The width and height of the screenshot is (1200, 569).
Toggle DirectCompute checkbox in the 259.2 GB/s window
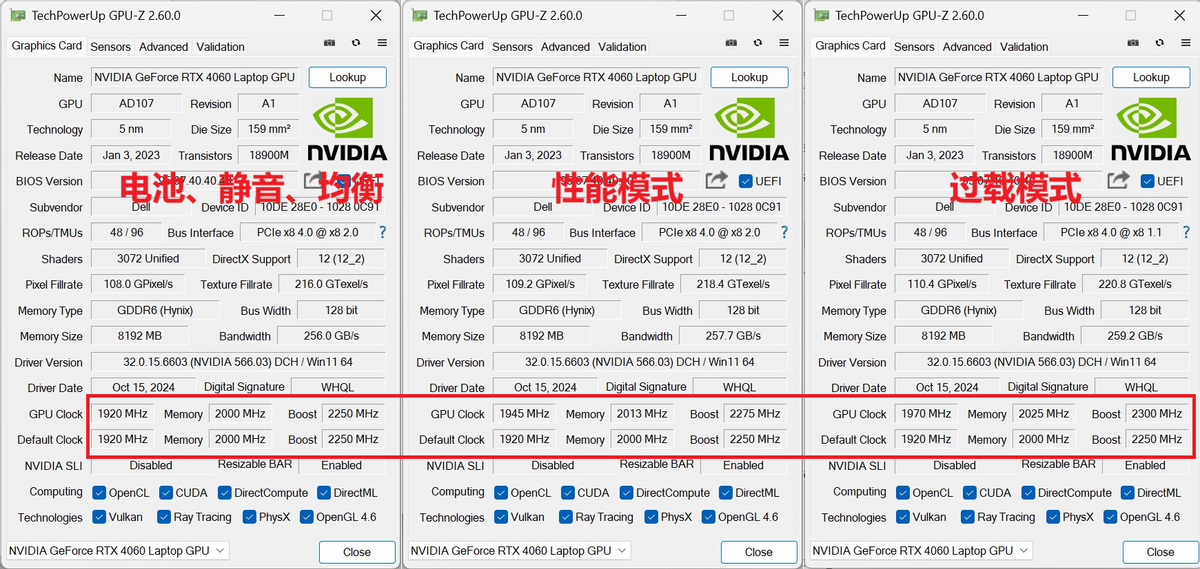coord(1027,492)
